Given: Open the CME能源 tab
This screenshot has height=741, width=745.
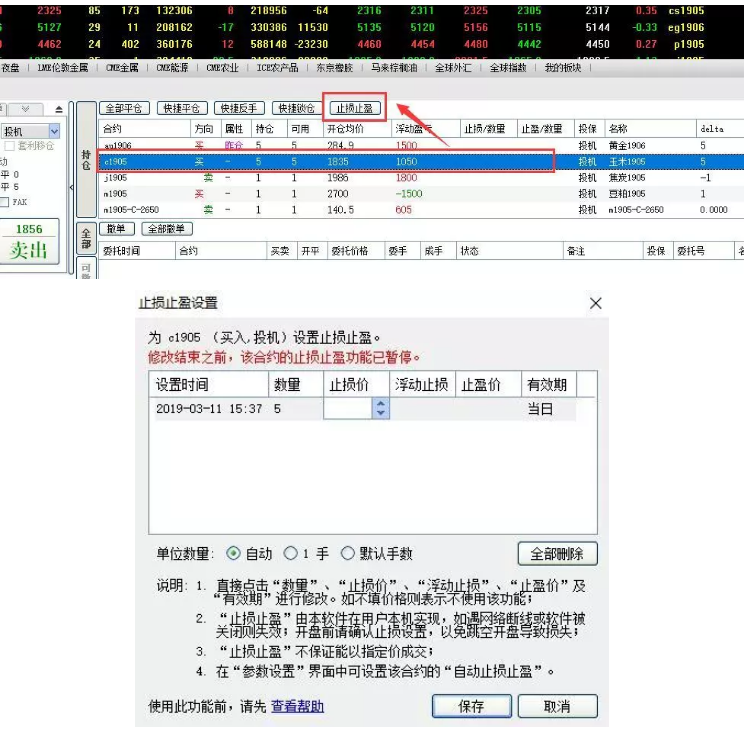Looking at the screenshot, I should [172, 68].
